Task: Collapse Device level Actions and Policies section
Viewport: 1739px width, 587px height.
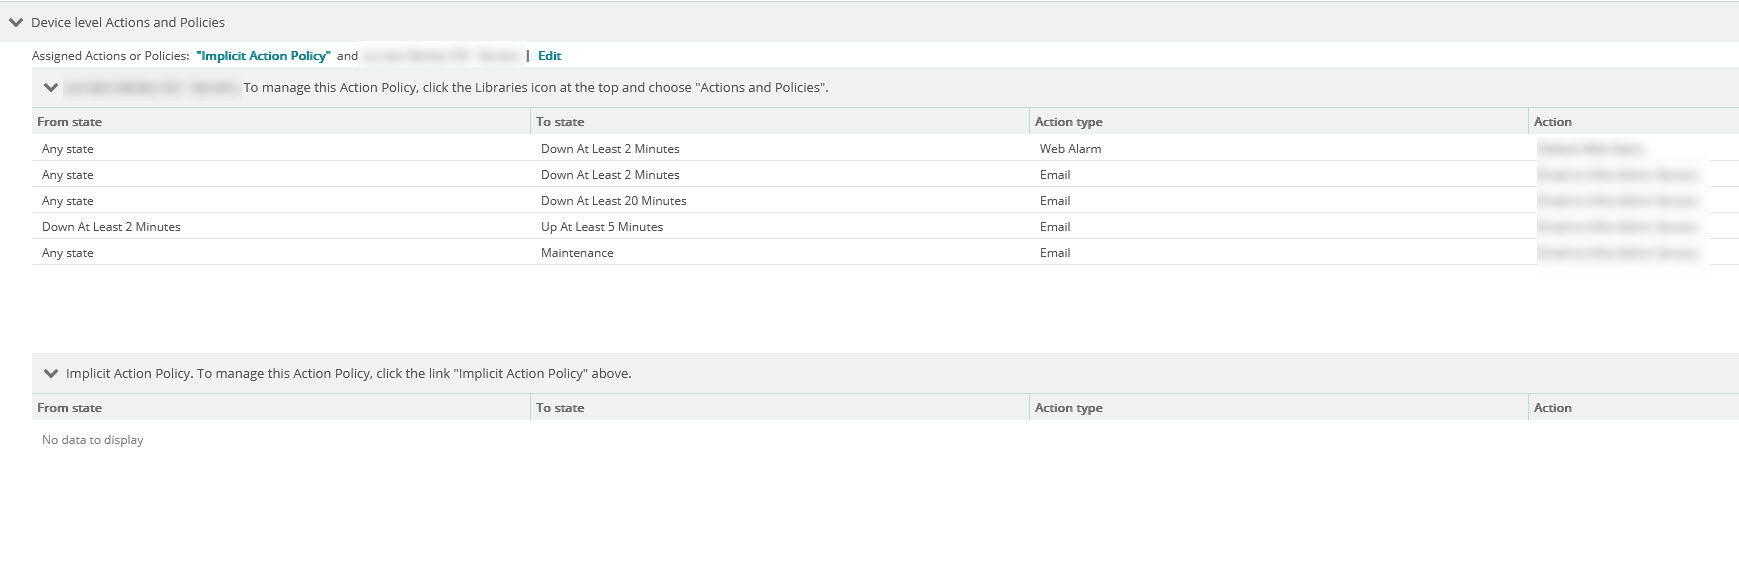Action: pyautogui.click(x=16, y=22)
